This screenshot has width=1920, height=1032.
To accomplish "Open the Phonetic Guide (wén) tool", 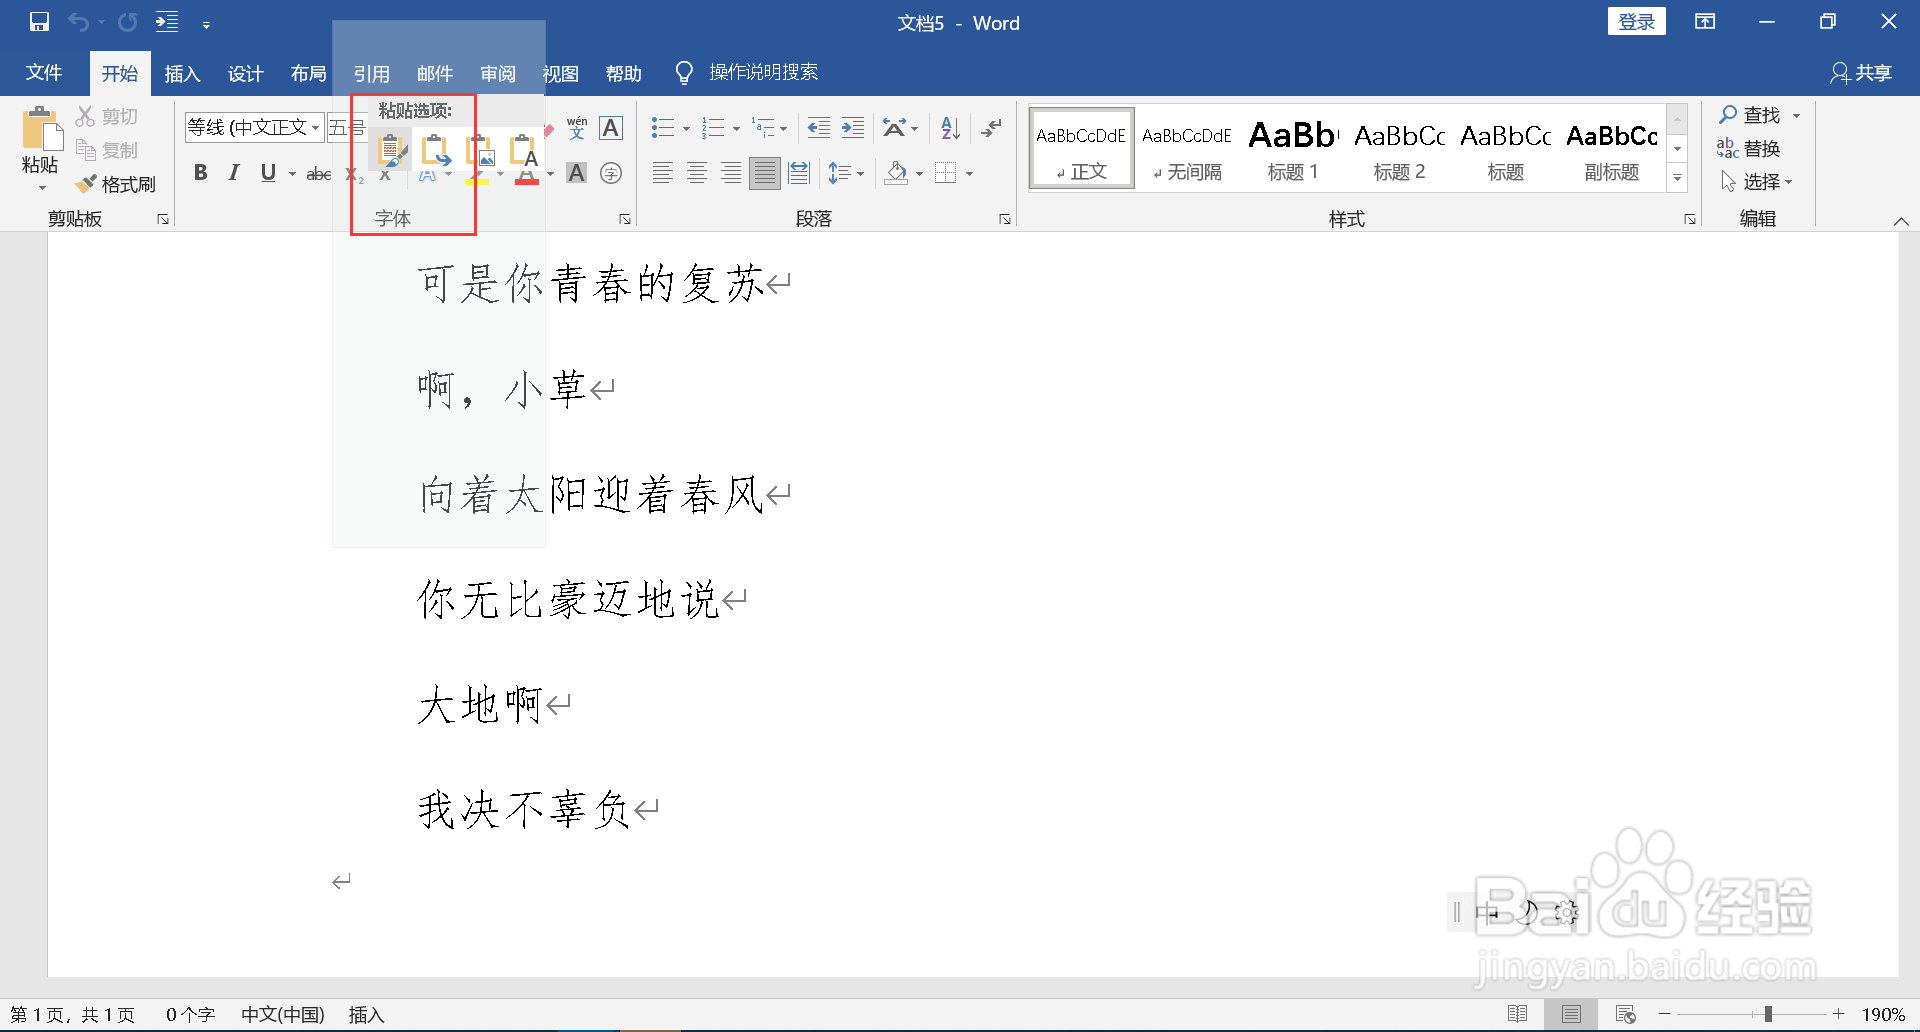I will tap(575, 128).
